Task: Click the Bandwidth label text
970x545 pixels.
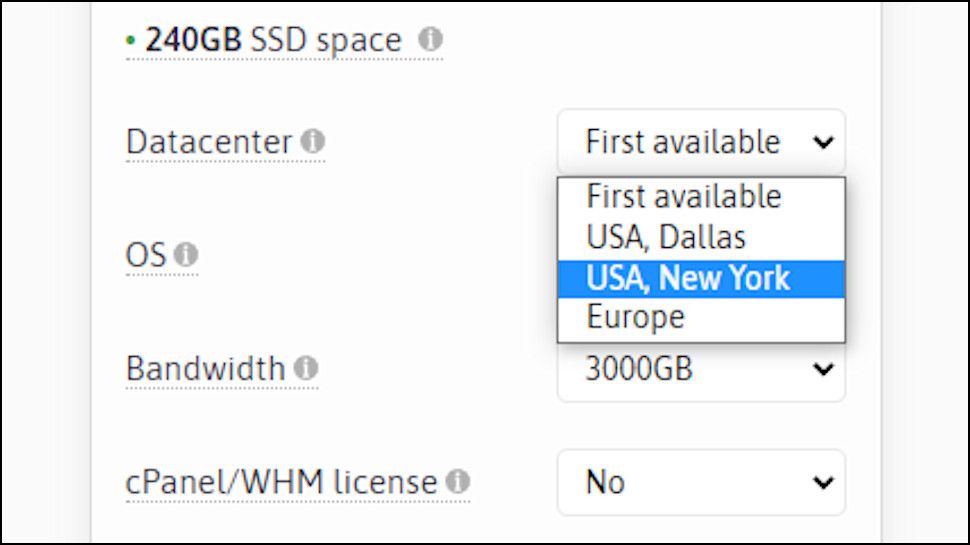Action: point(205,368)
